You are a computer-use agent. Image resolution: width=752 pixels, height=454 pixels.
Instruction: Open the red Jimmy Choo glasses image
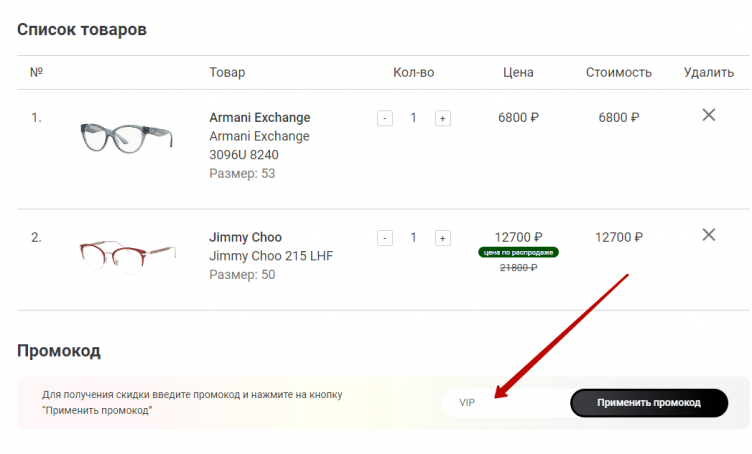(x=127, y=257)
